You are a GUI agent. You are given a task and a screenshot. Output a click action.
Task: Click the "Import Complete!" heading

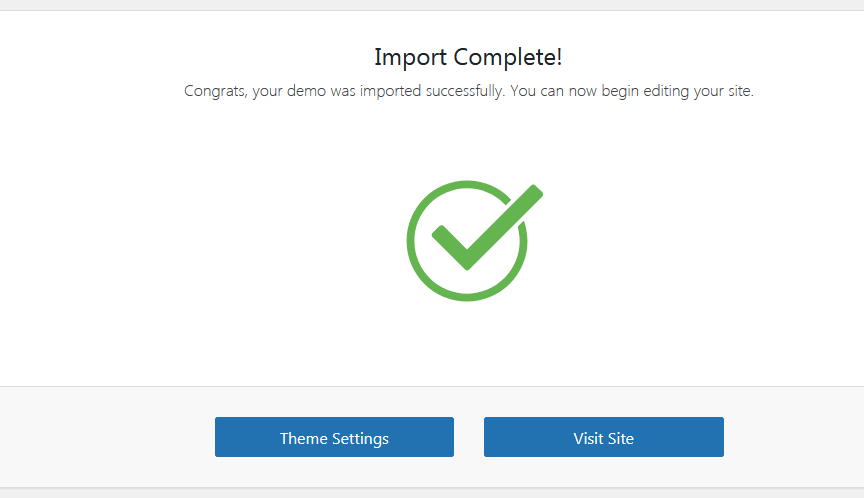[x=468, y=56]
